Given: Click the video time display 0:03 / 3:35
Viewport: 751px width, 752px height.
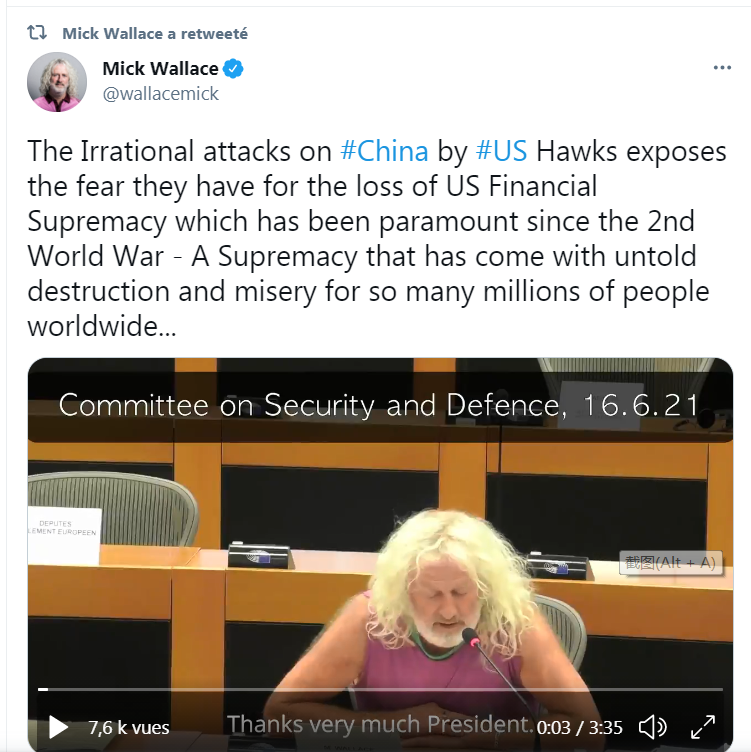Looking at the screenshot, I should tap(579, 728).
